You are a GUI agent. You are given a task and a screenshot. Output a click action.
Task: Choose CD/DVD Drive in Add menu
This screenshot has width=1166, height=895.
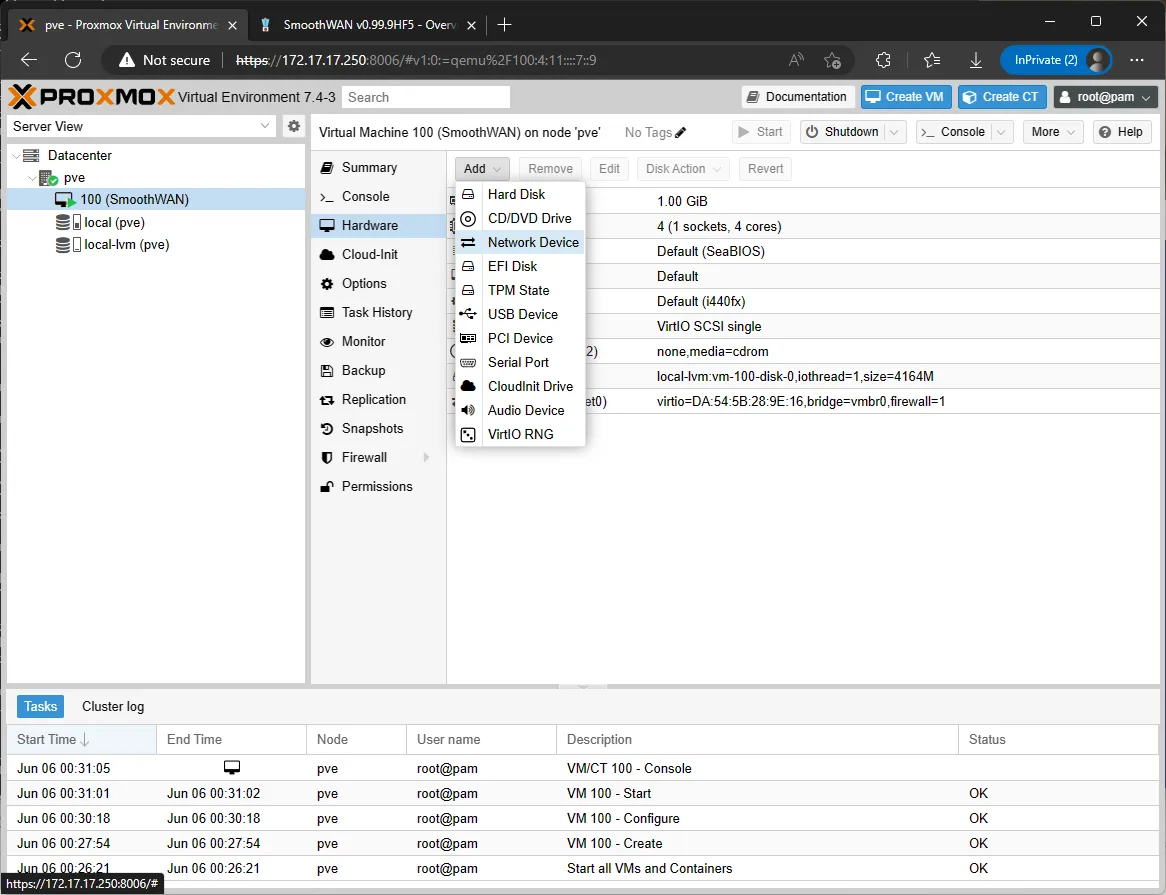tap(520, 218)
